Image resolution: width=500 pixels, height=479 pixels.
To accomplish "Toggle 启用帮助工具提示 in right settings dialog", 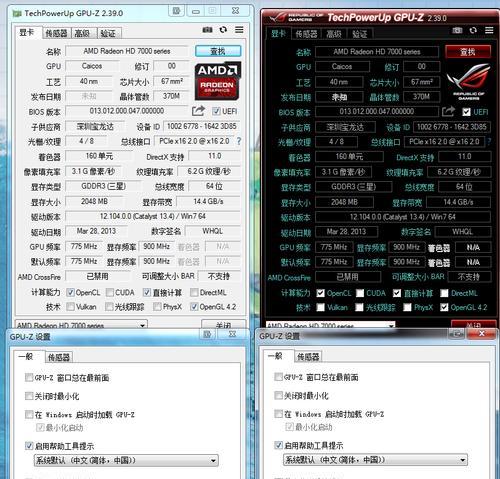I will 278,445.
